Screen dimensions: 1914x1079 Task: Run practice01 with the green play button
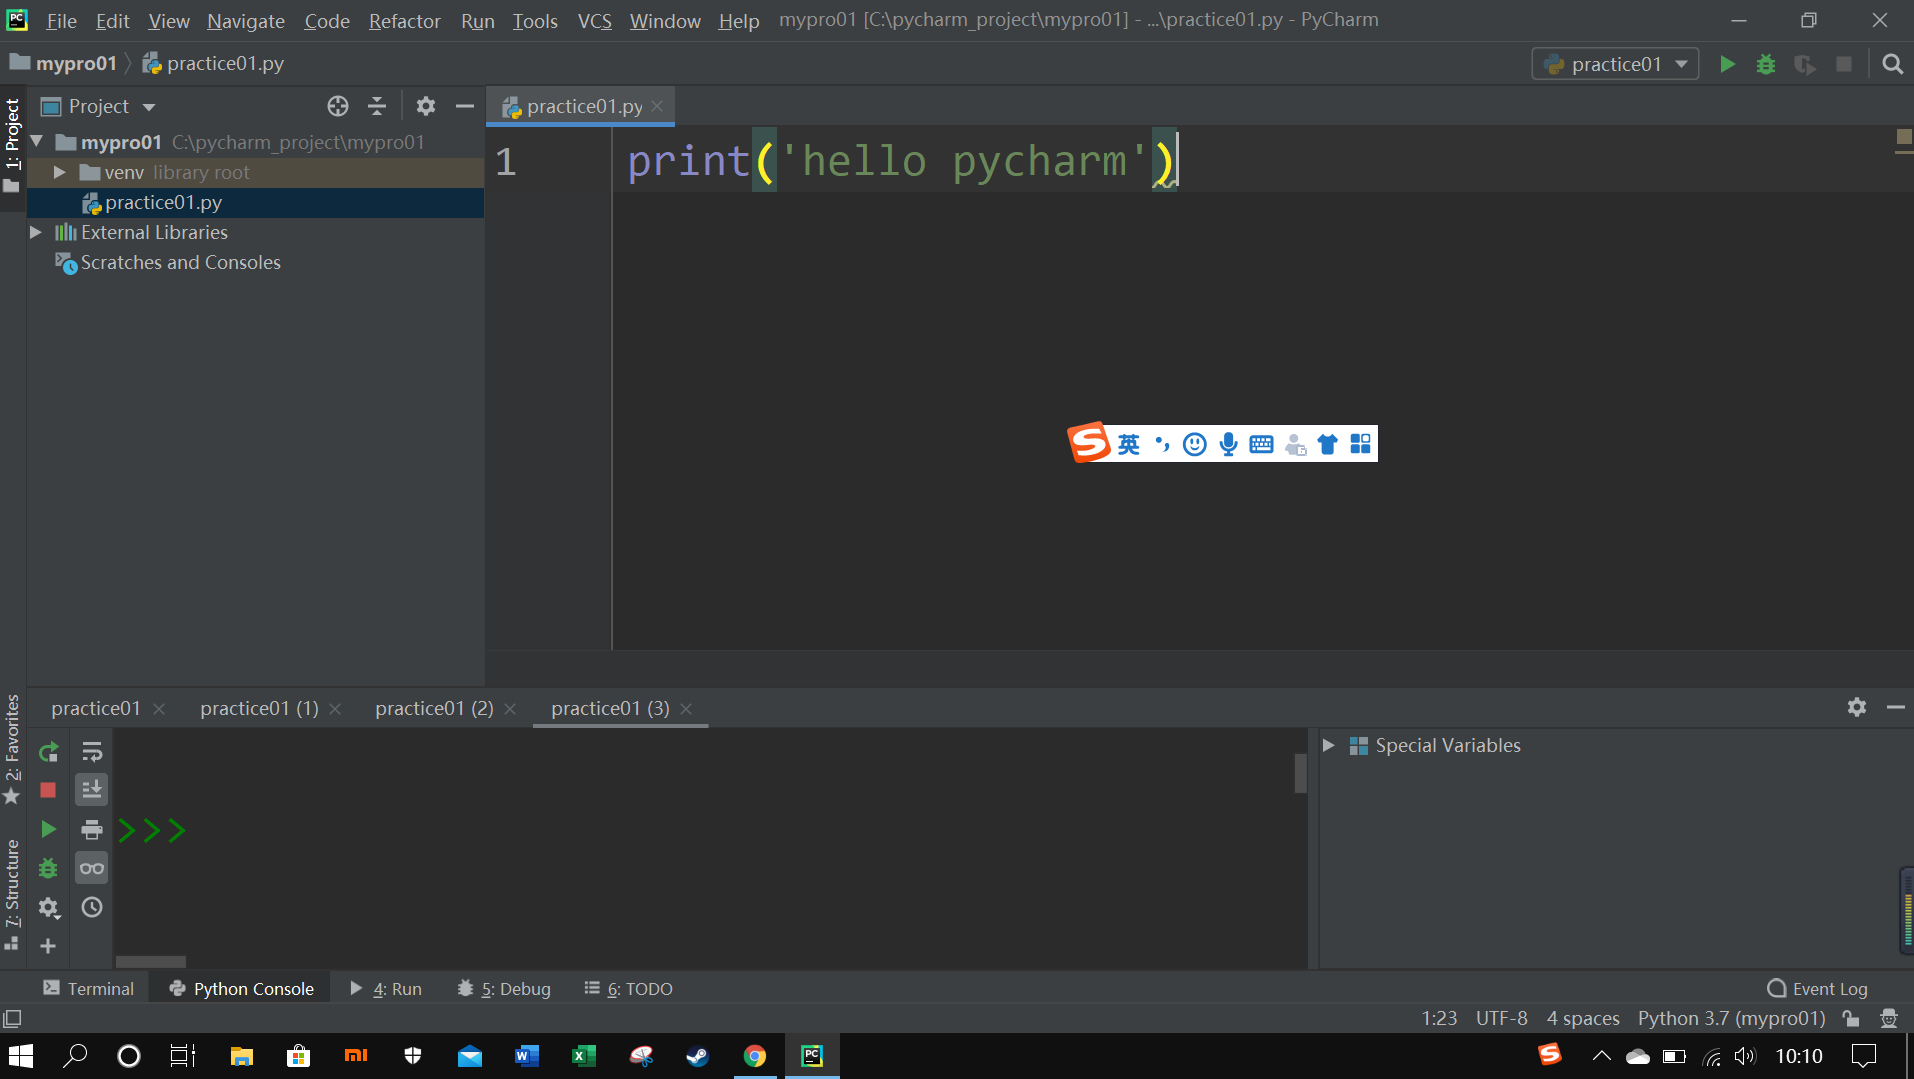click(x=1727, y=64)
